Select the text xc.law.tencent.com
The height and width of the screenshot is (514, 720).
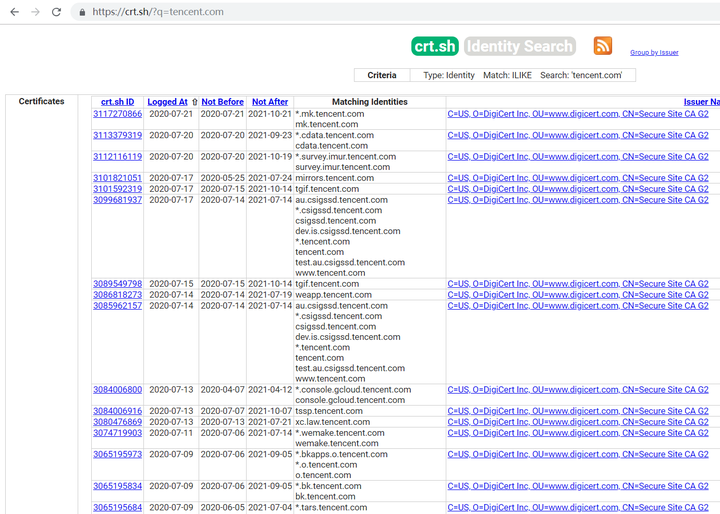point(332,422)
